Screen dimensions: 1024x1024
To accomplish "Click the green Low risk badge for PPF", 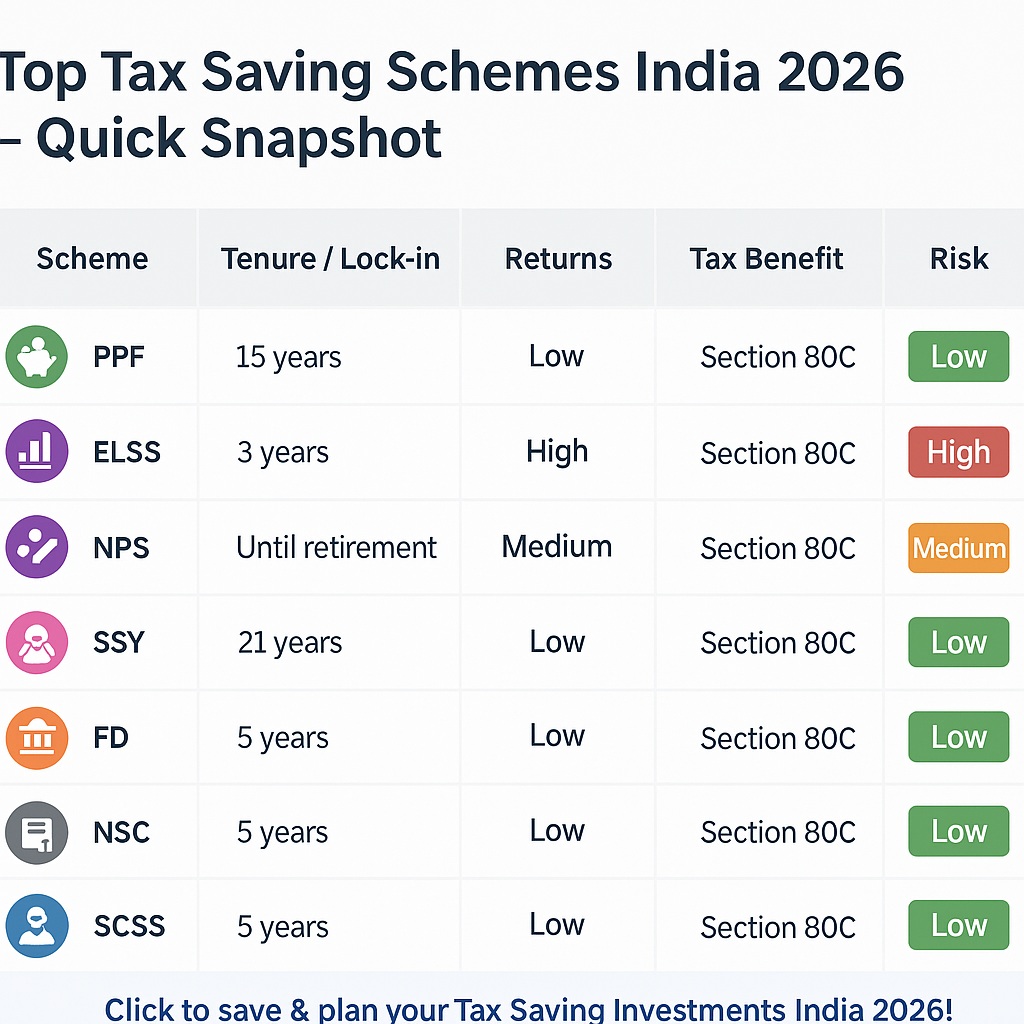I will [958, 357].
